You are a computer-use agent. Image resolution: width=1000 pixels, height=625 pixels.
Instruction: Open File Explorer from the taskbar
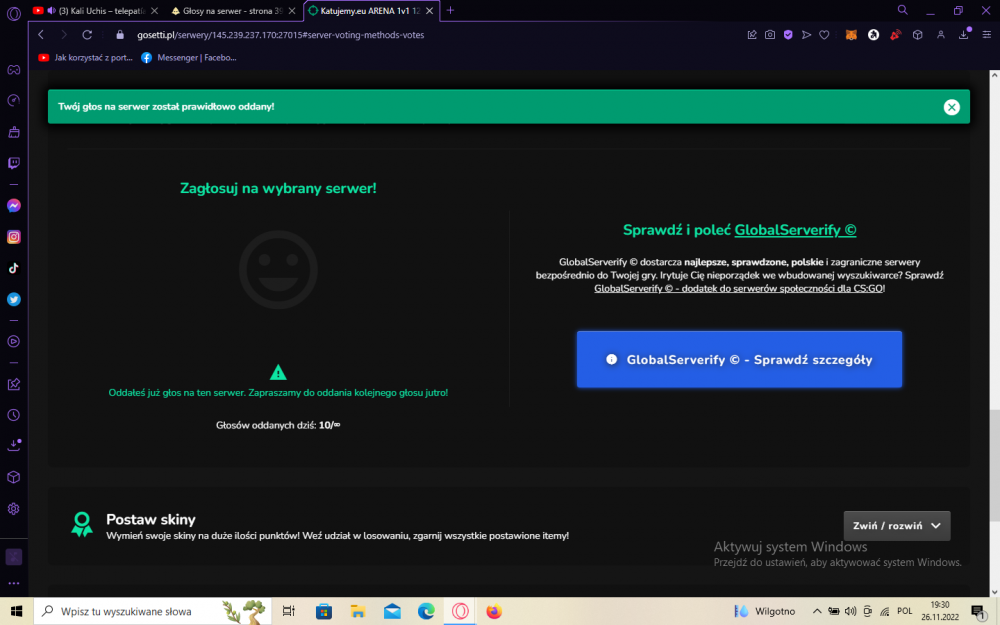pos(358,611)
